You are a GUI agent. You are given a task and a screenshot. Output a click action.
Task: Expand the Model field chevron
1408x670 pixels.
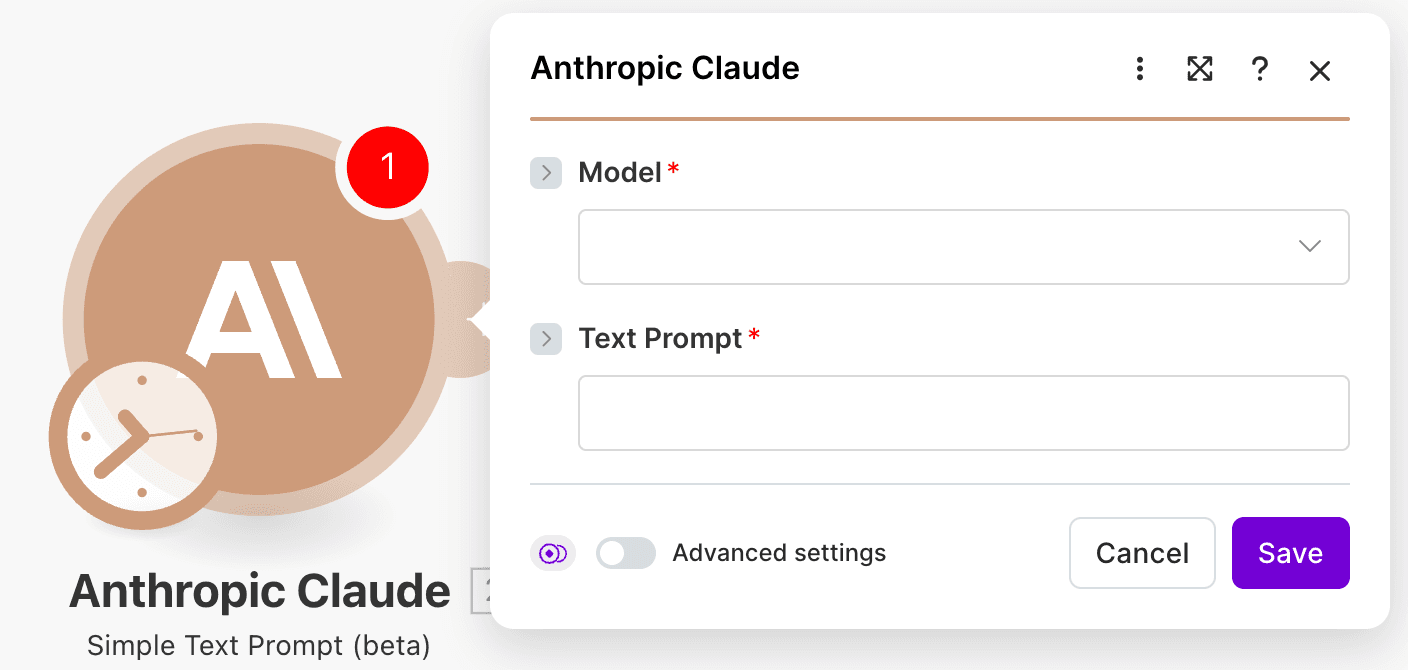(546, 172)
